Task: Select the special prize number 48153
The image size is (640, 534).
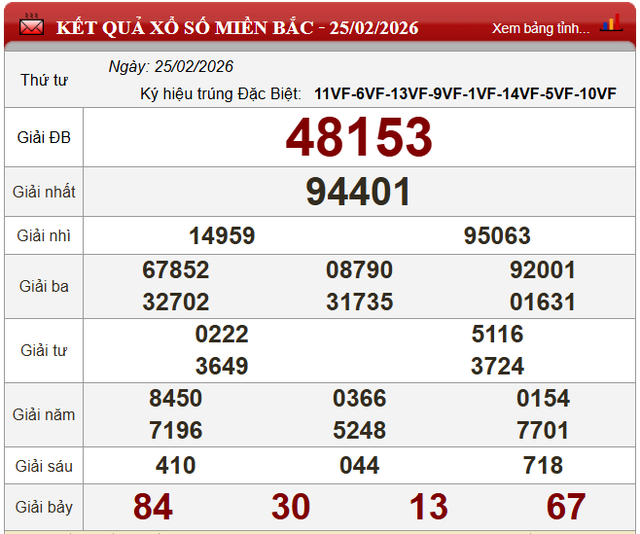Action: 359,138
